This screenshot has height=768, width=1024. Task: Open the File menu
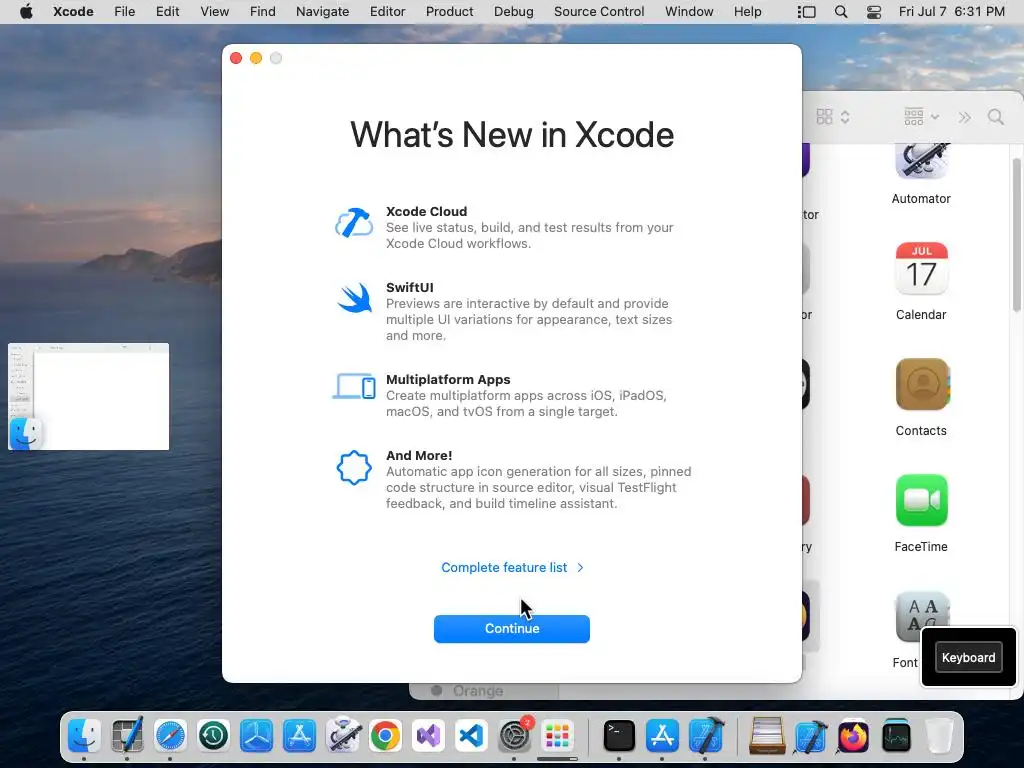pyautogui.click(x=124, y=12)
